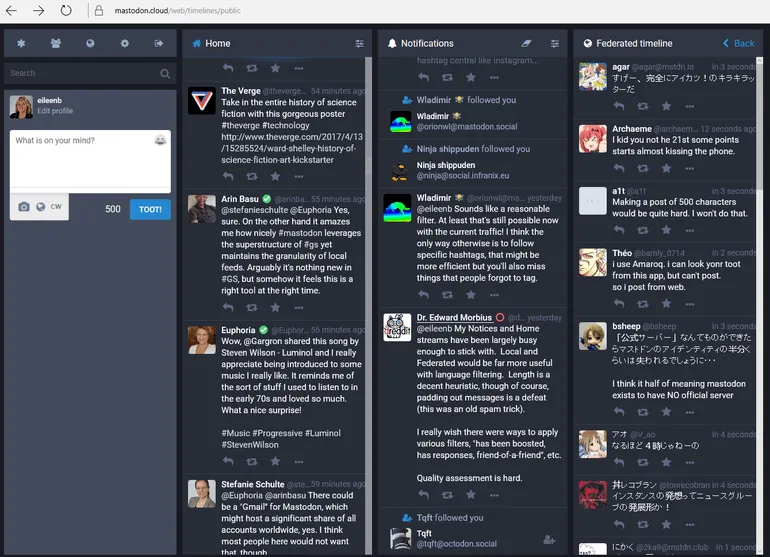Go back with browser back arrow
The width and height of the screenshot is (770, 557).
(x=11, y=10)
